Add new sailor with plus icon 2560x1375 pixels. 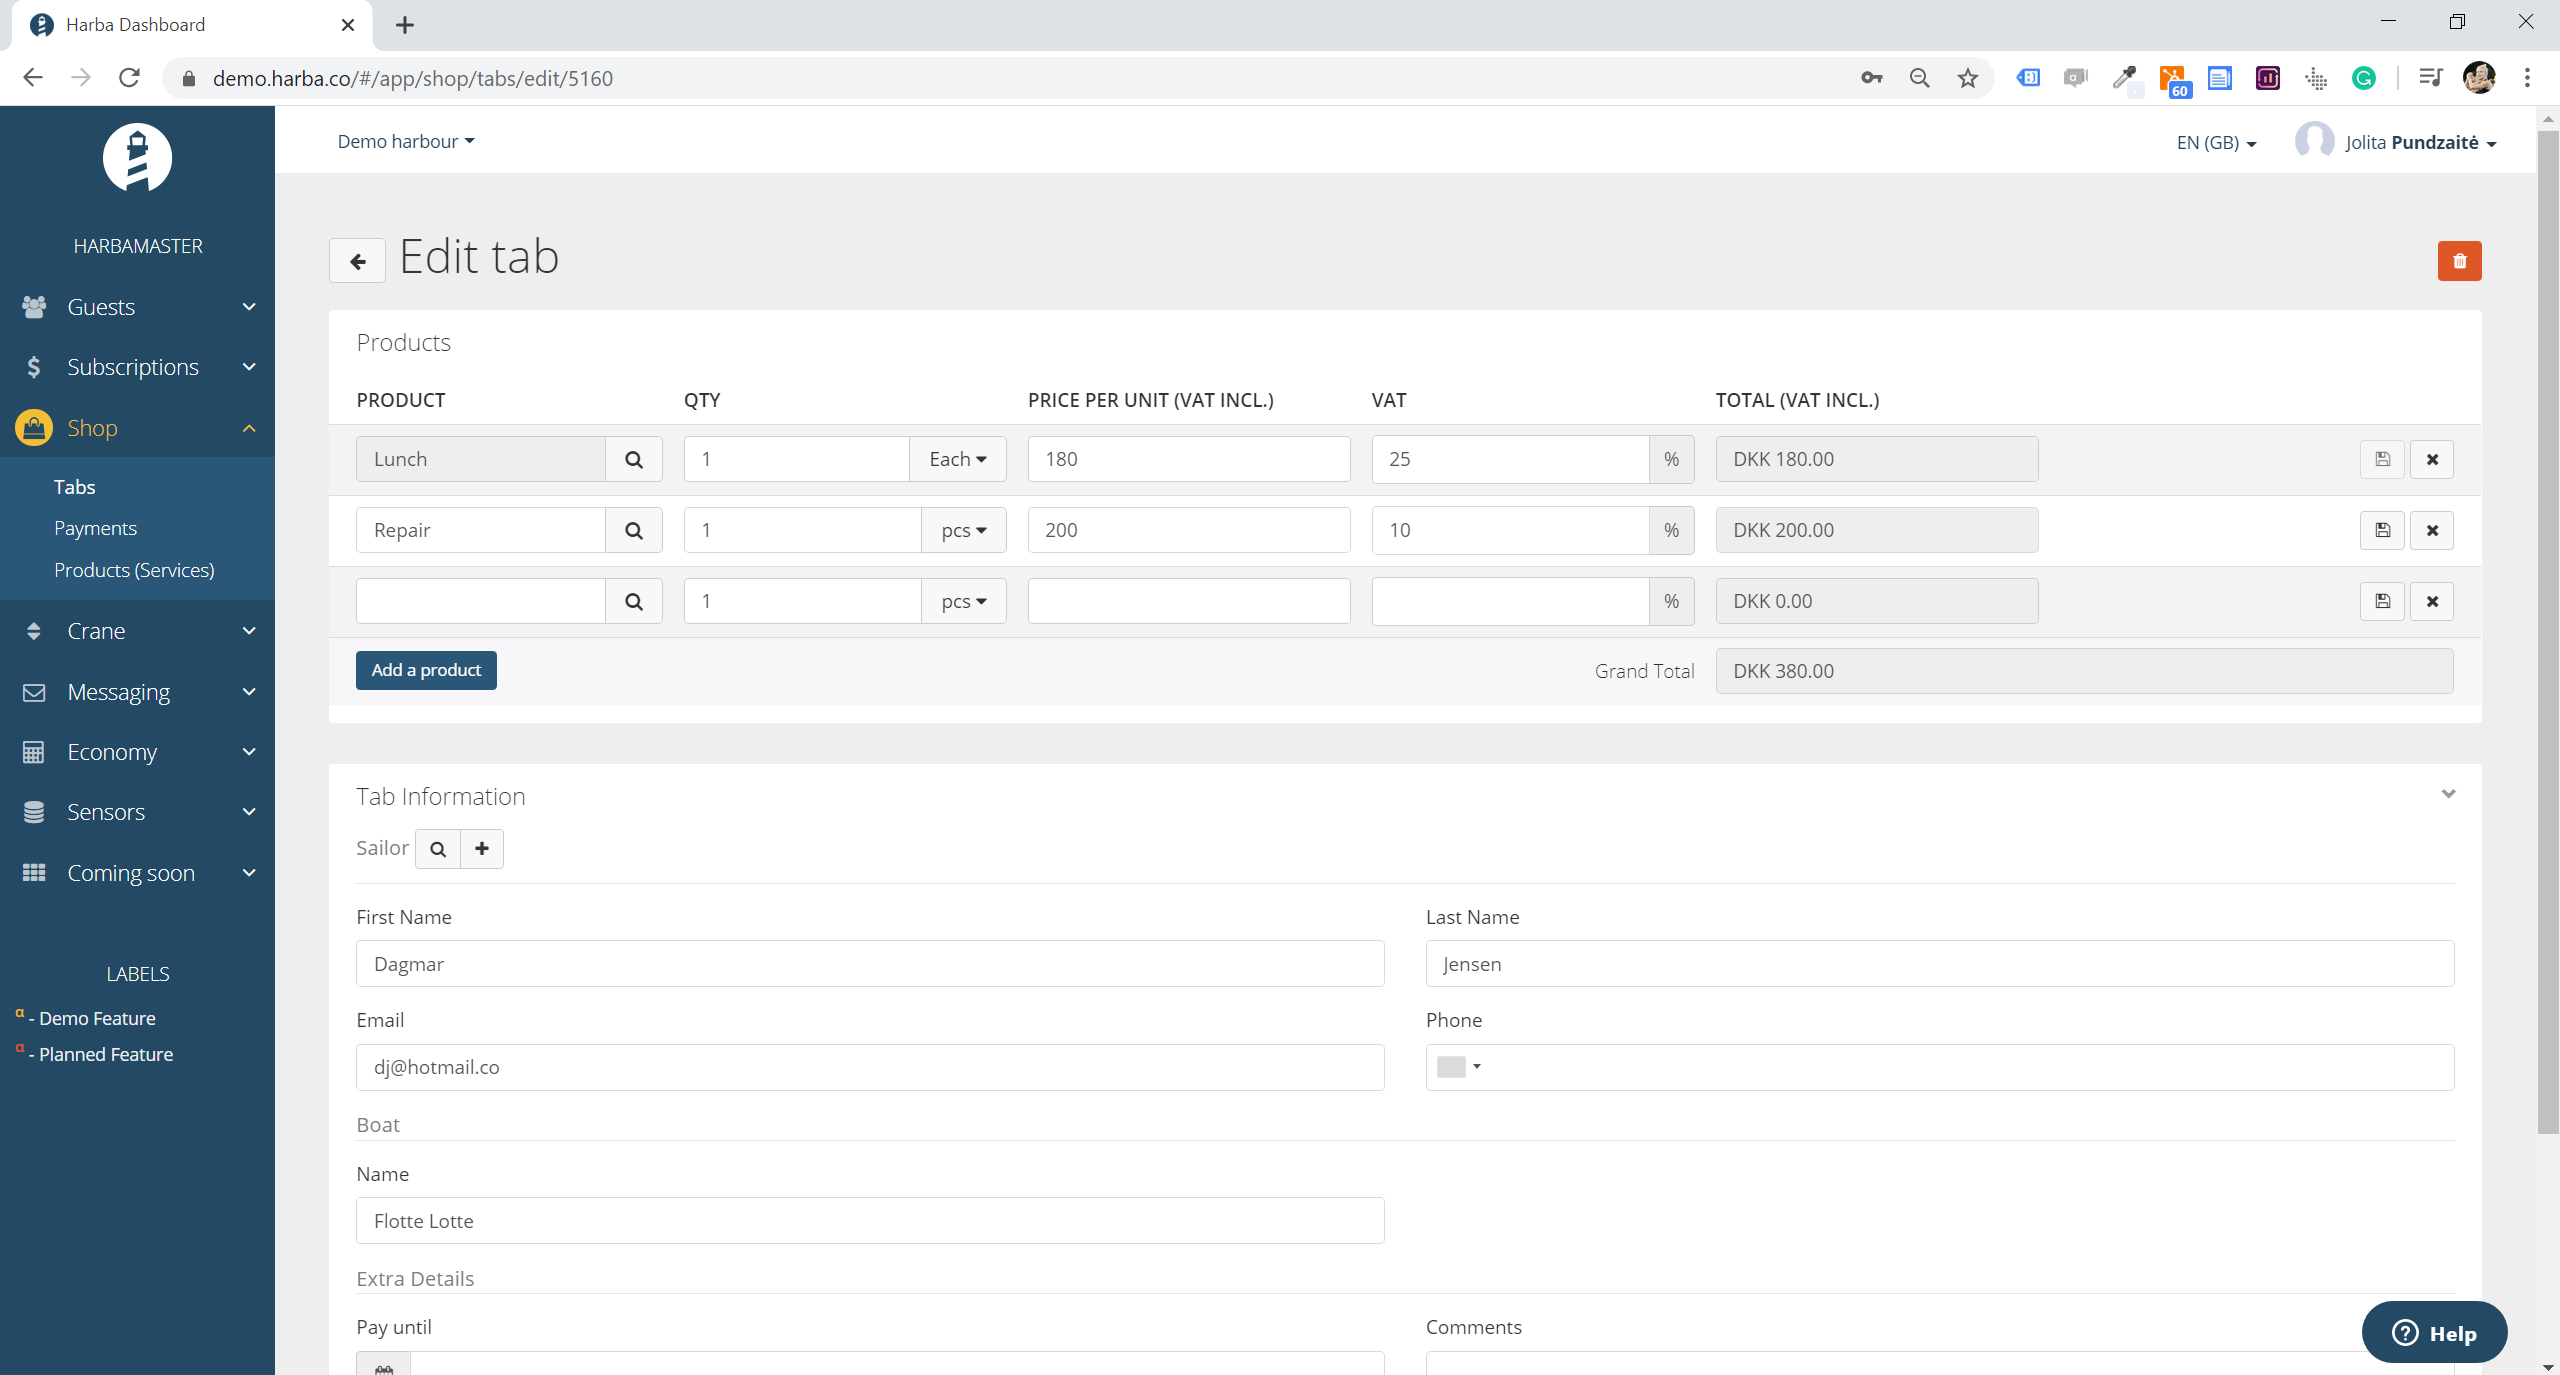point(482,849)
